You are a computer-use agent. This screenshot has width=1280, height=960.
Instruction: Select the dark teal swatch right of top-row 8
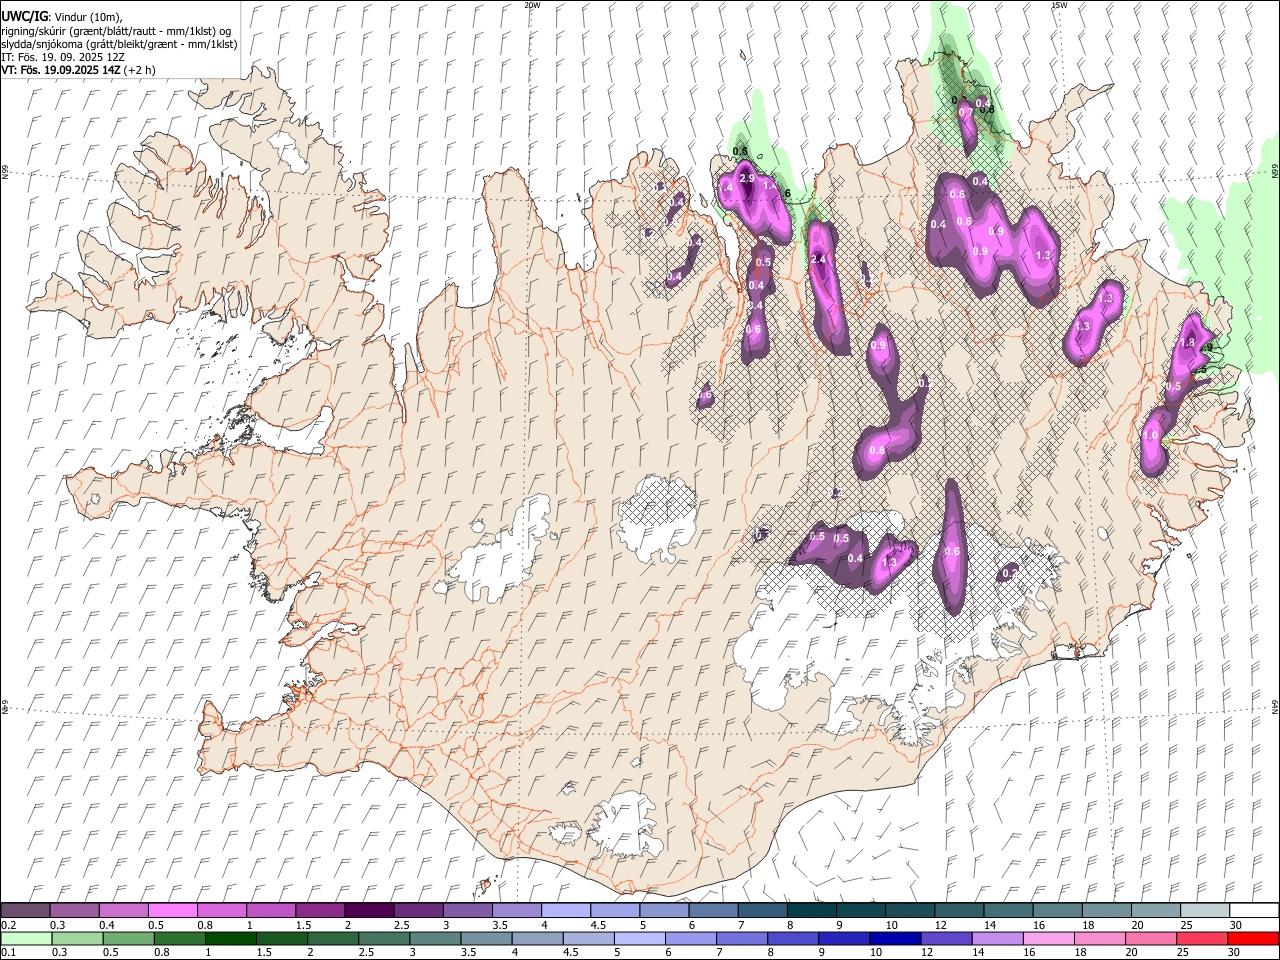click(813, 910)
